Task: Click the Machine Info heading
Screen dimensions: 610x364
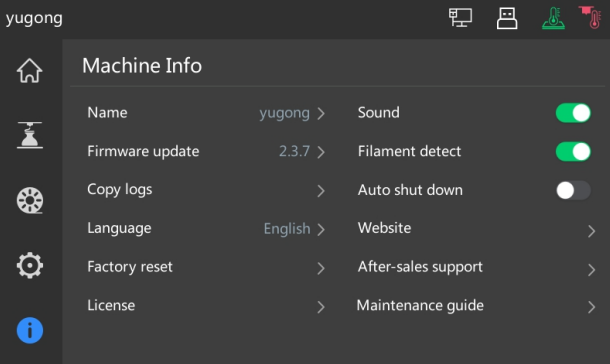Action: pyautogui.click(x=142, y=65)
